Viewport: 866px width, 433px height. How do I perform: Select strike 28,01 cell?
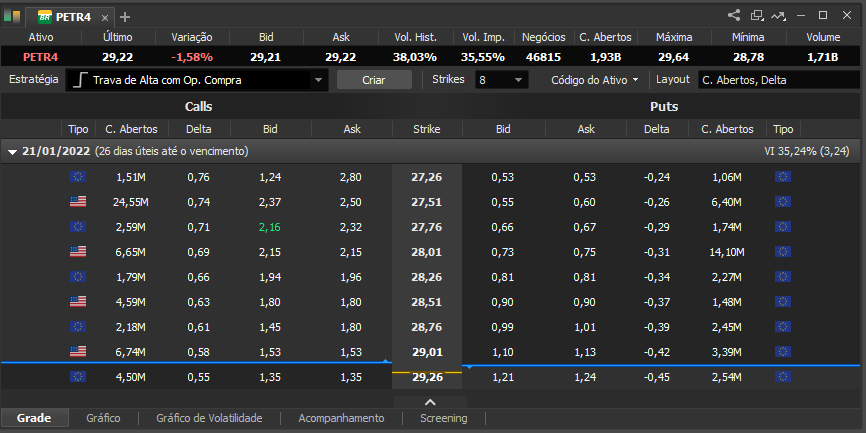pyautogui.click(x=427, y=252)
